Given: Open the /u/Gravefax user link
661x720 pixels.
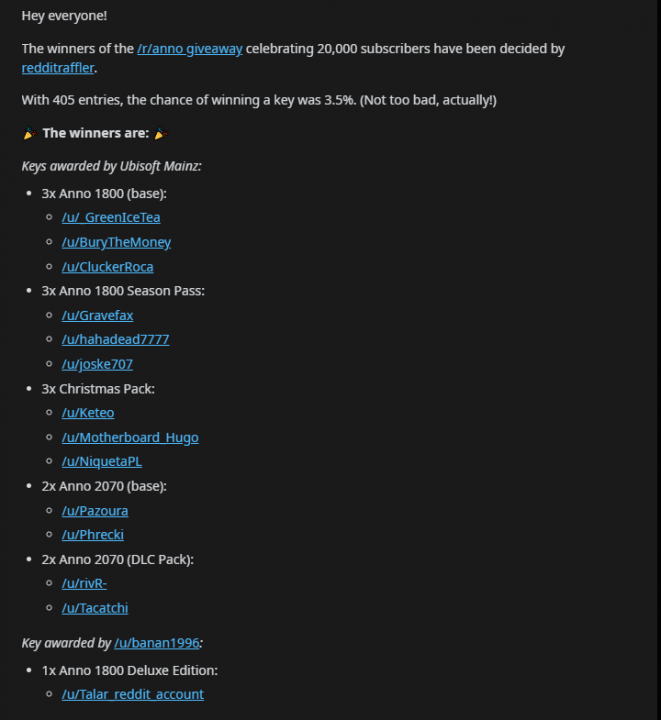Looking at the screenshot, I should coord(97,315).
